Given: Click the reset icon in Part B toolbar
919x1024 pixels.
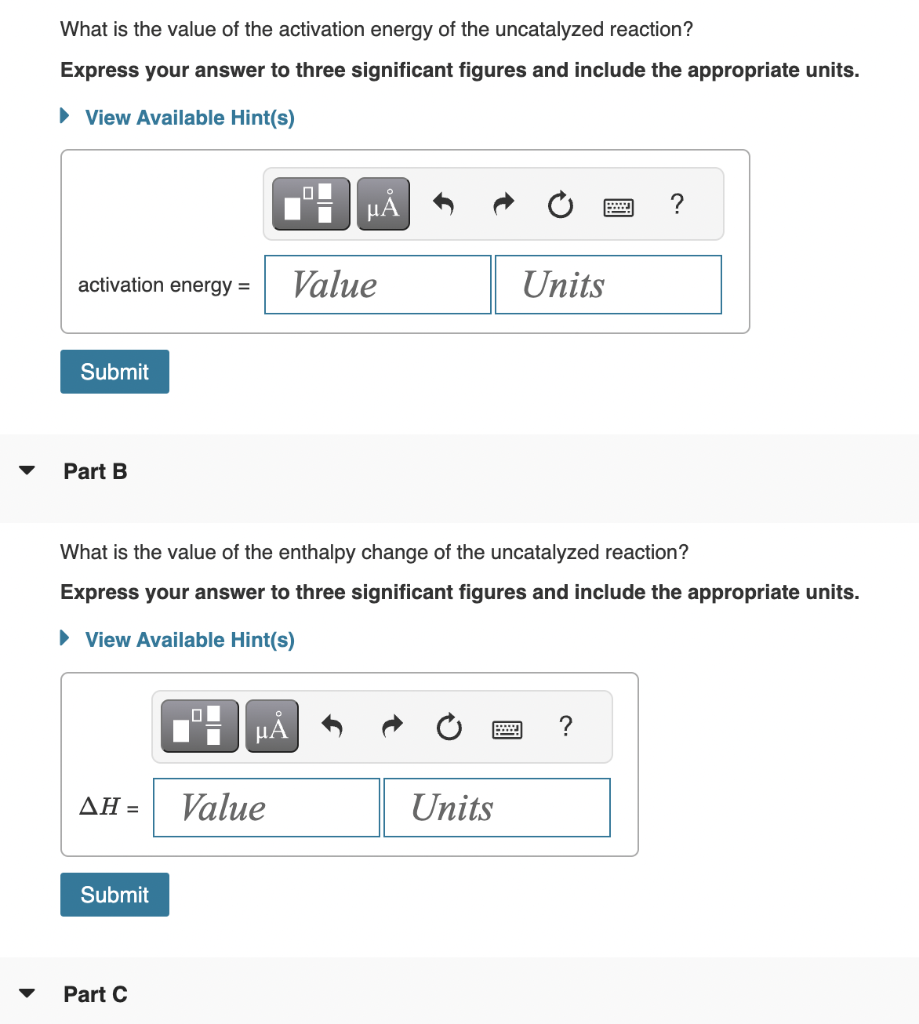Looking at the screenshot, I should [x=449, y=727].
